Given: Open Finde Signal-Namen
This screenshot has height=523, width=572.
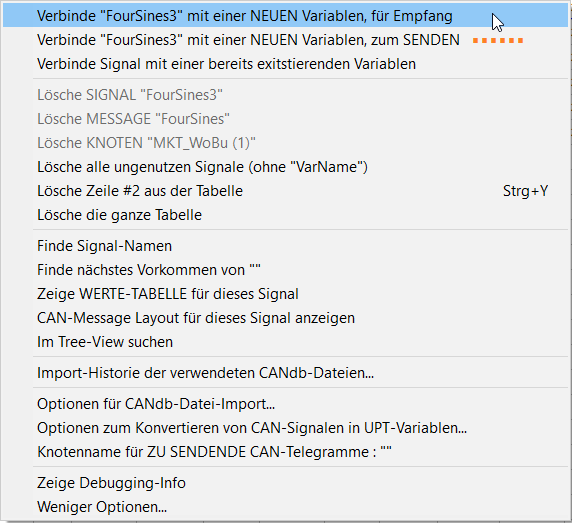Looking at the screenshot, I should (286, 246).
